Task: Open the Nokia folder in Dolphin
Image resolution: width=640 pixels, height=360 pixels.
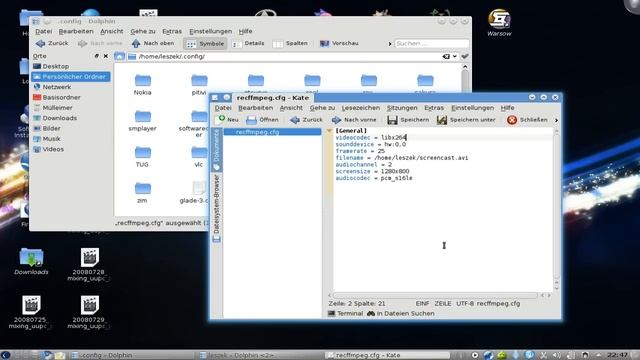Action: click(x=142, y=84)
